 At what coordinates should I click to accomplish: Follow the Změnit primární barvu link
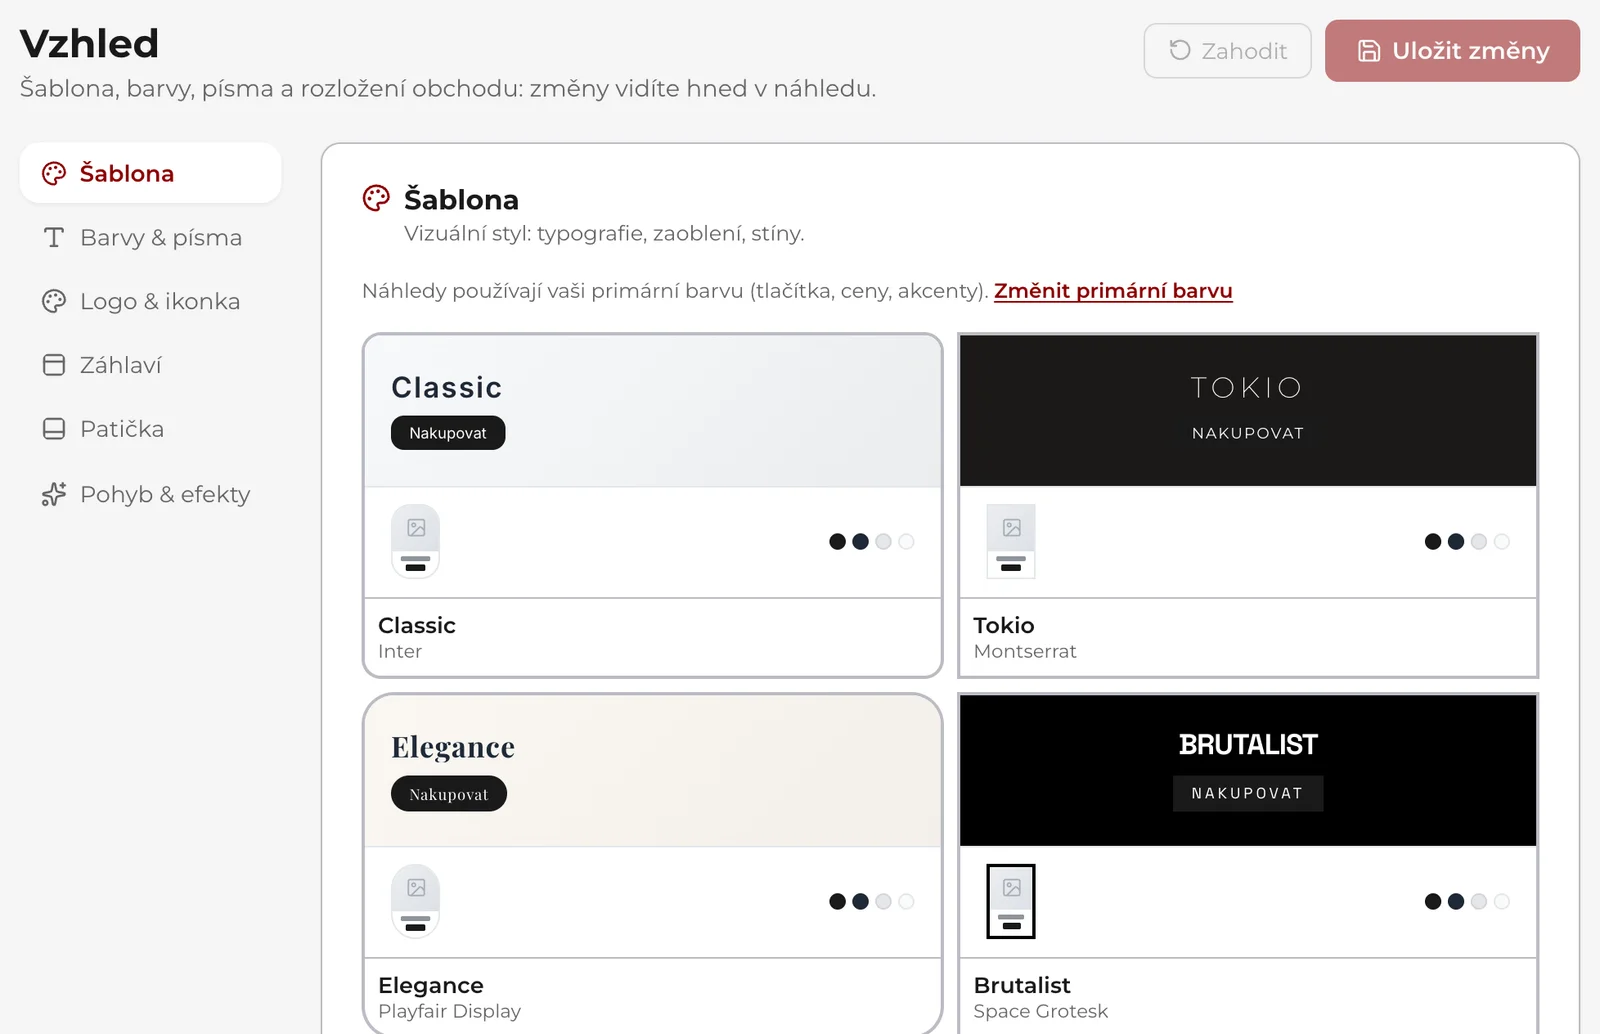[x=1113, y=291]
